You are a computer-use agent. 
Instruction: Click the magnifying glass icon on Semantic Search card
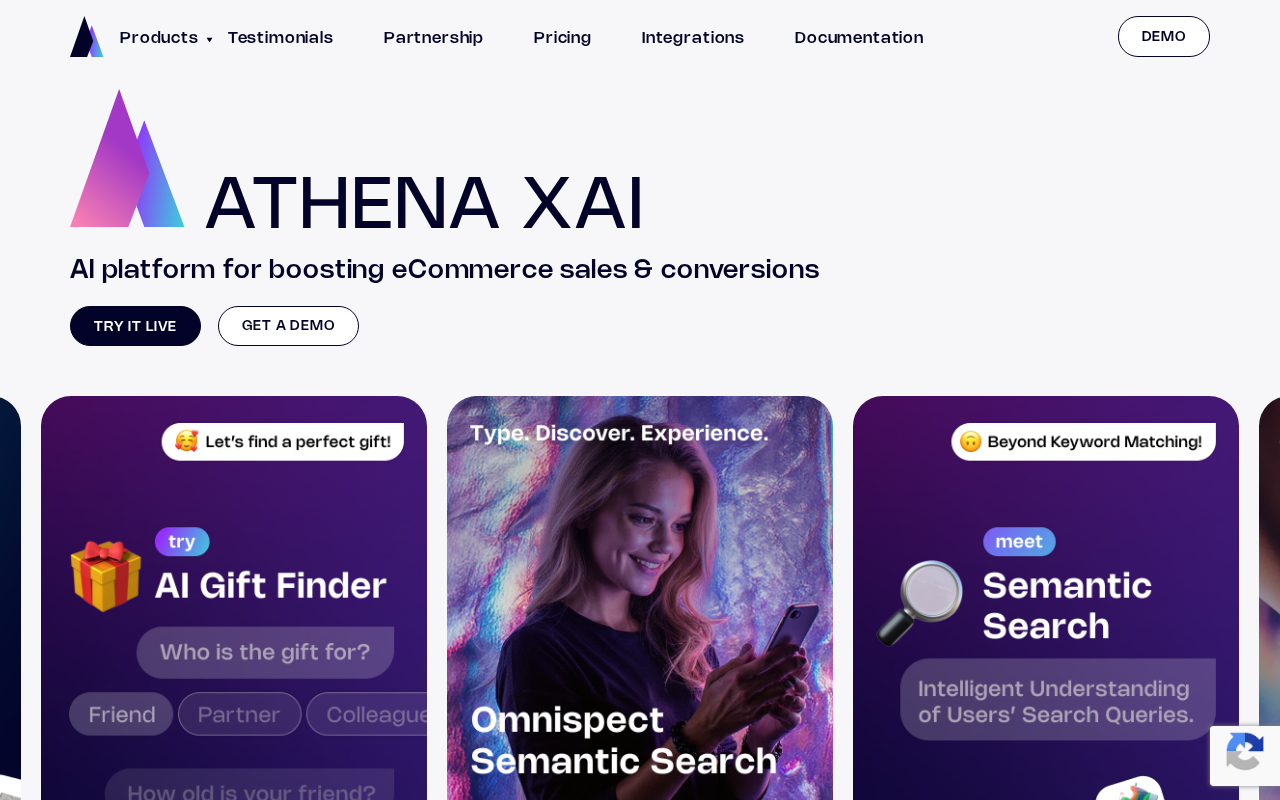point(920,602)
